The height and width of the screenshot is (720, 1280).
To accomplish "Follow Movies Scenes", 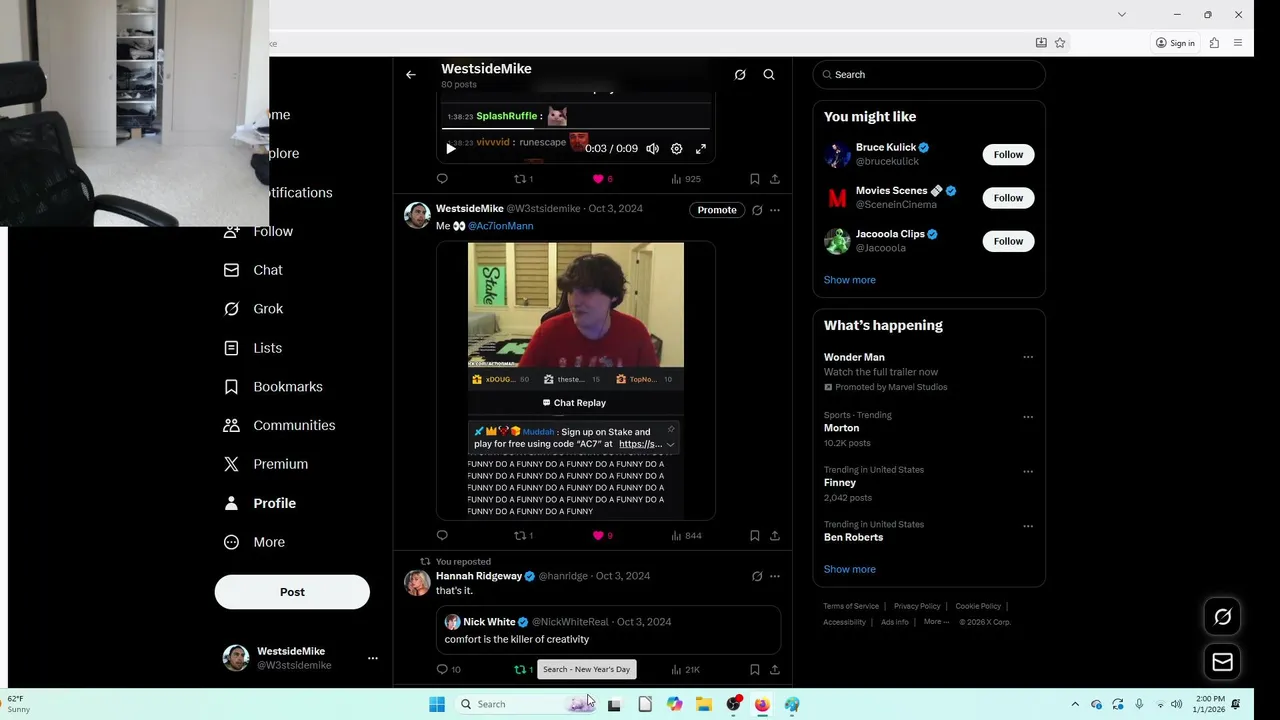I will [1008, 198].
